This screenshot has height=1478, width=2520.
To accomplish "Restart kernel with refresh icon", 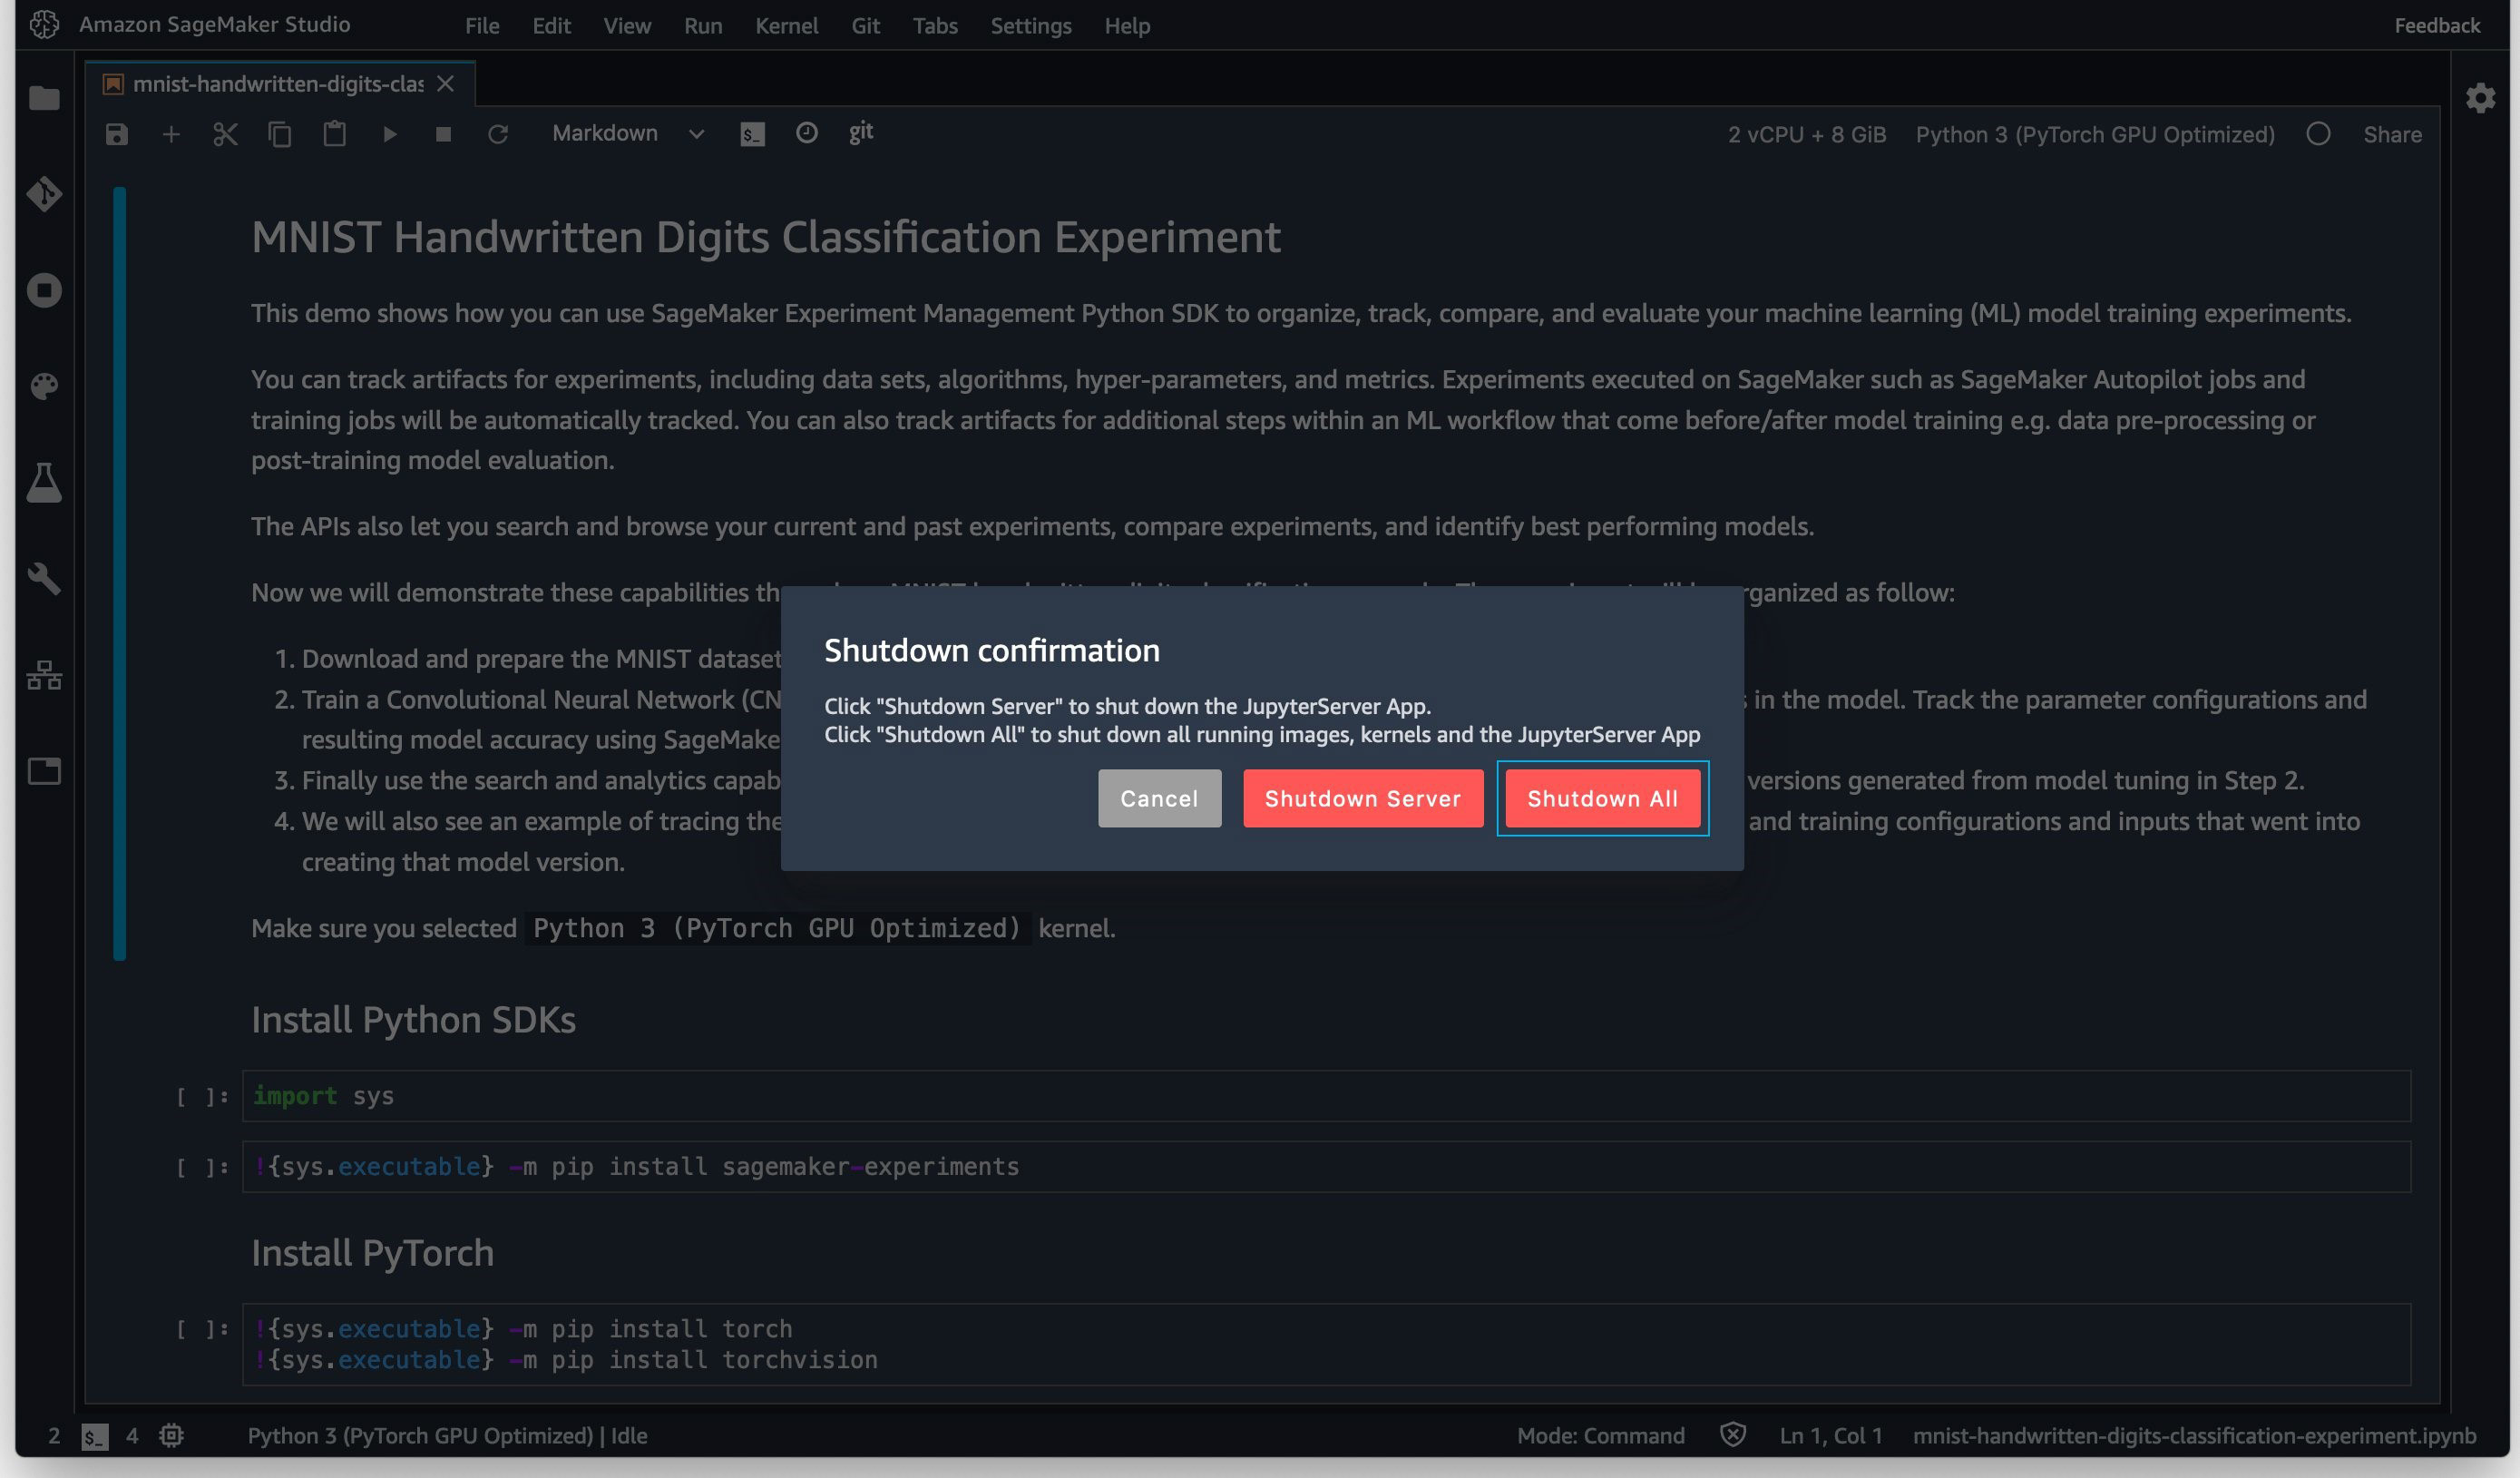I will tap(497, 134).
